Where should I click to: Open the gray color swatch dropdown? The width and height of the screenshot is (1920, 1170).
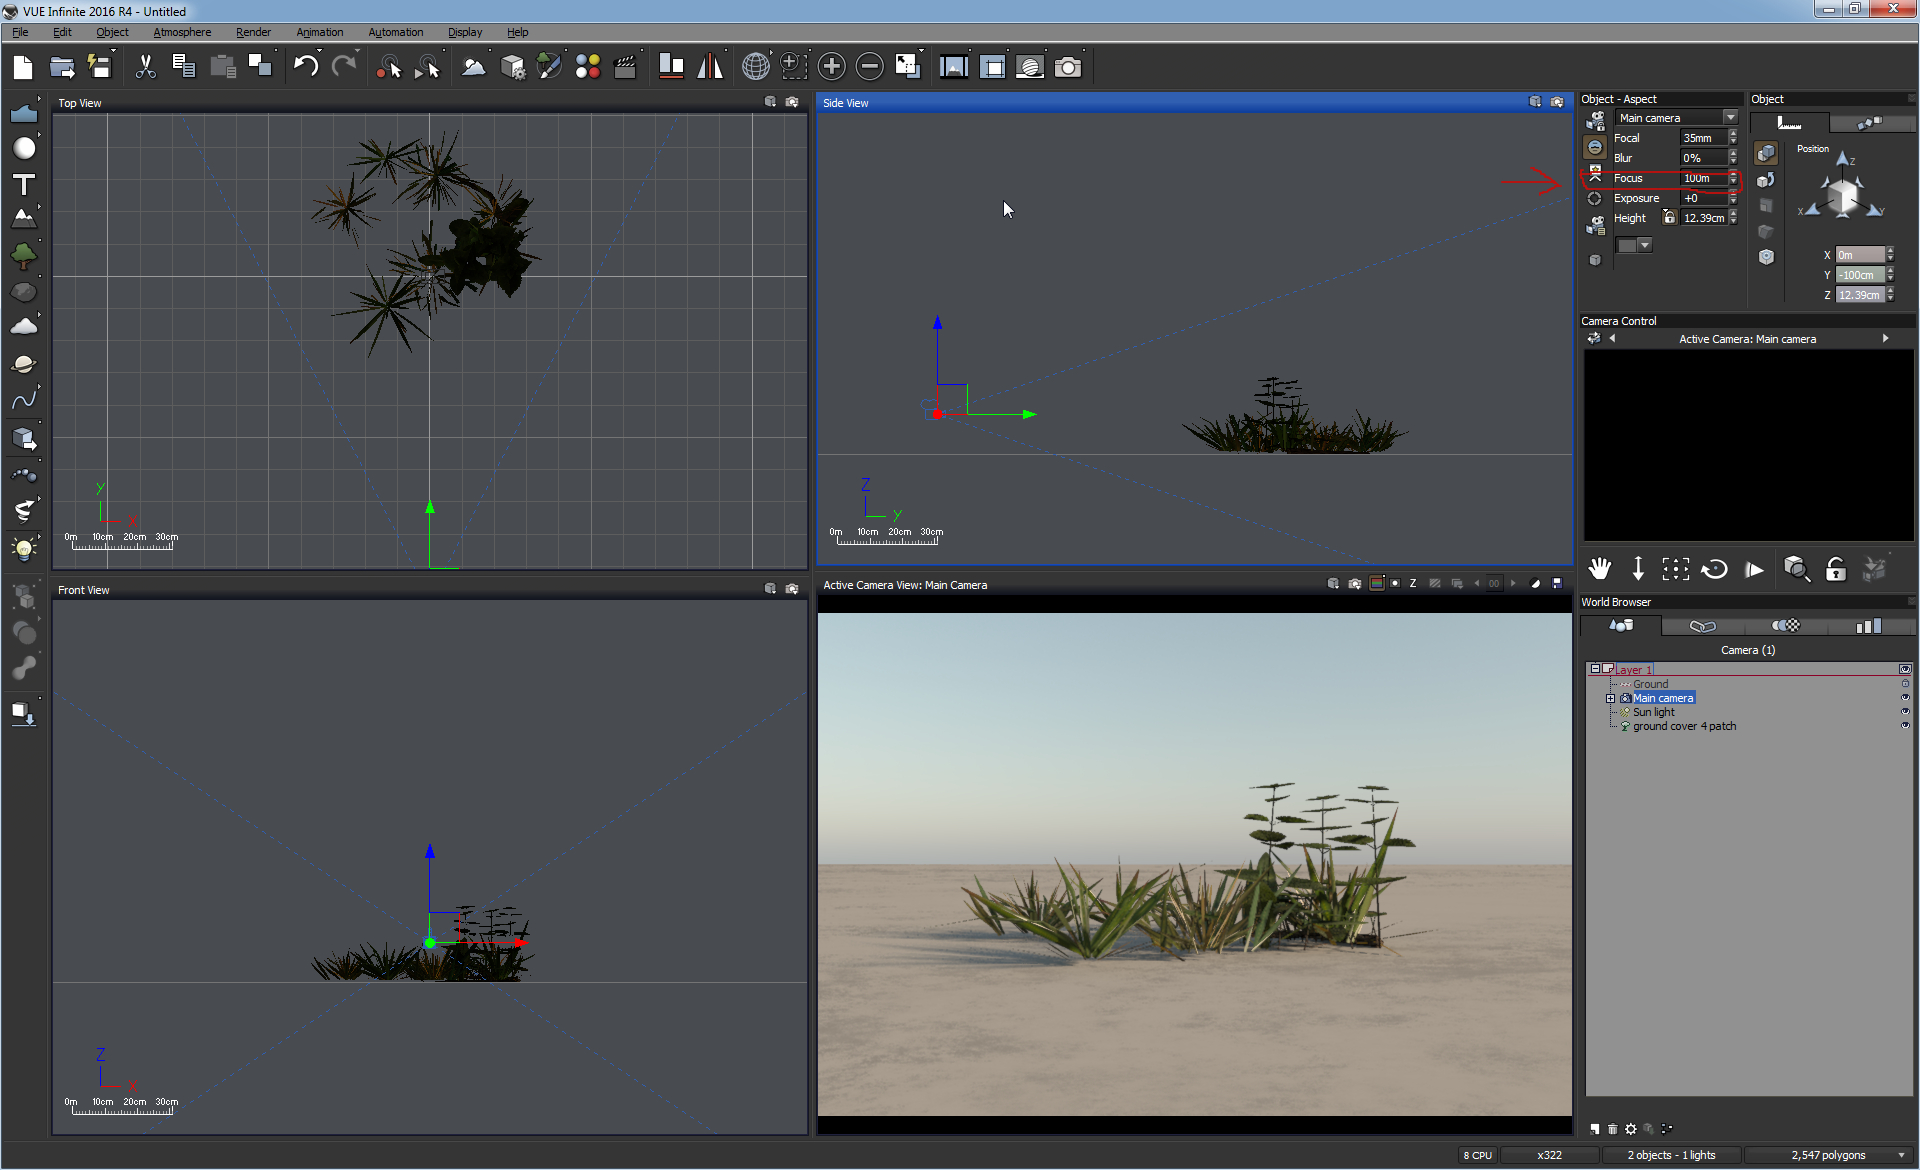1645,245
